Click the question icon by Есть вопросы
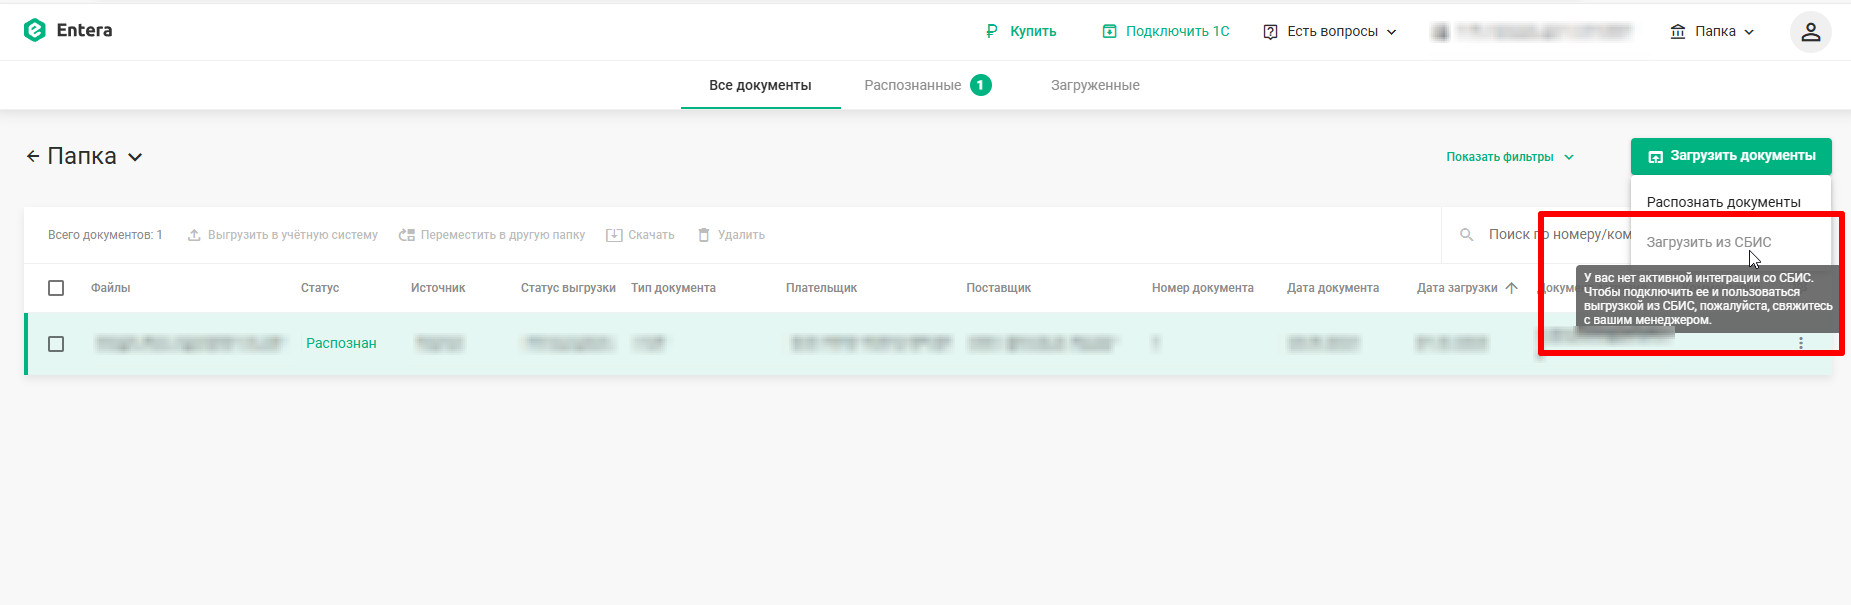This screenshot has height=605, width=1851. coord(1270,32)
